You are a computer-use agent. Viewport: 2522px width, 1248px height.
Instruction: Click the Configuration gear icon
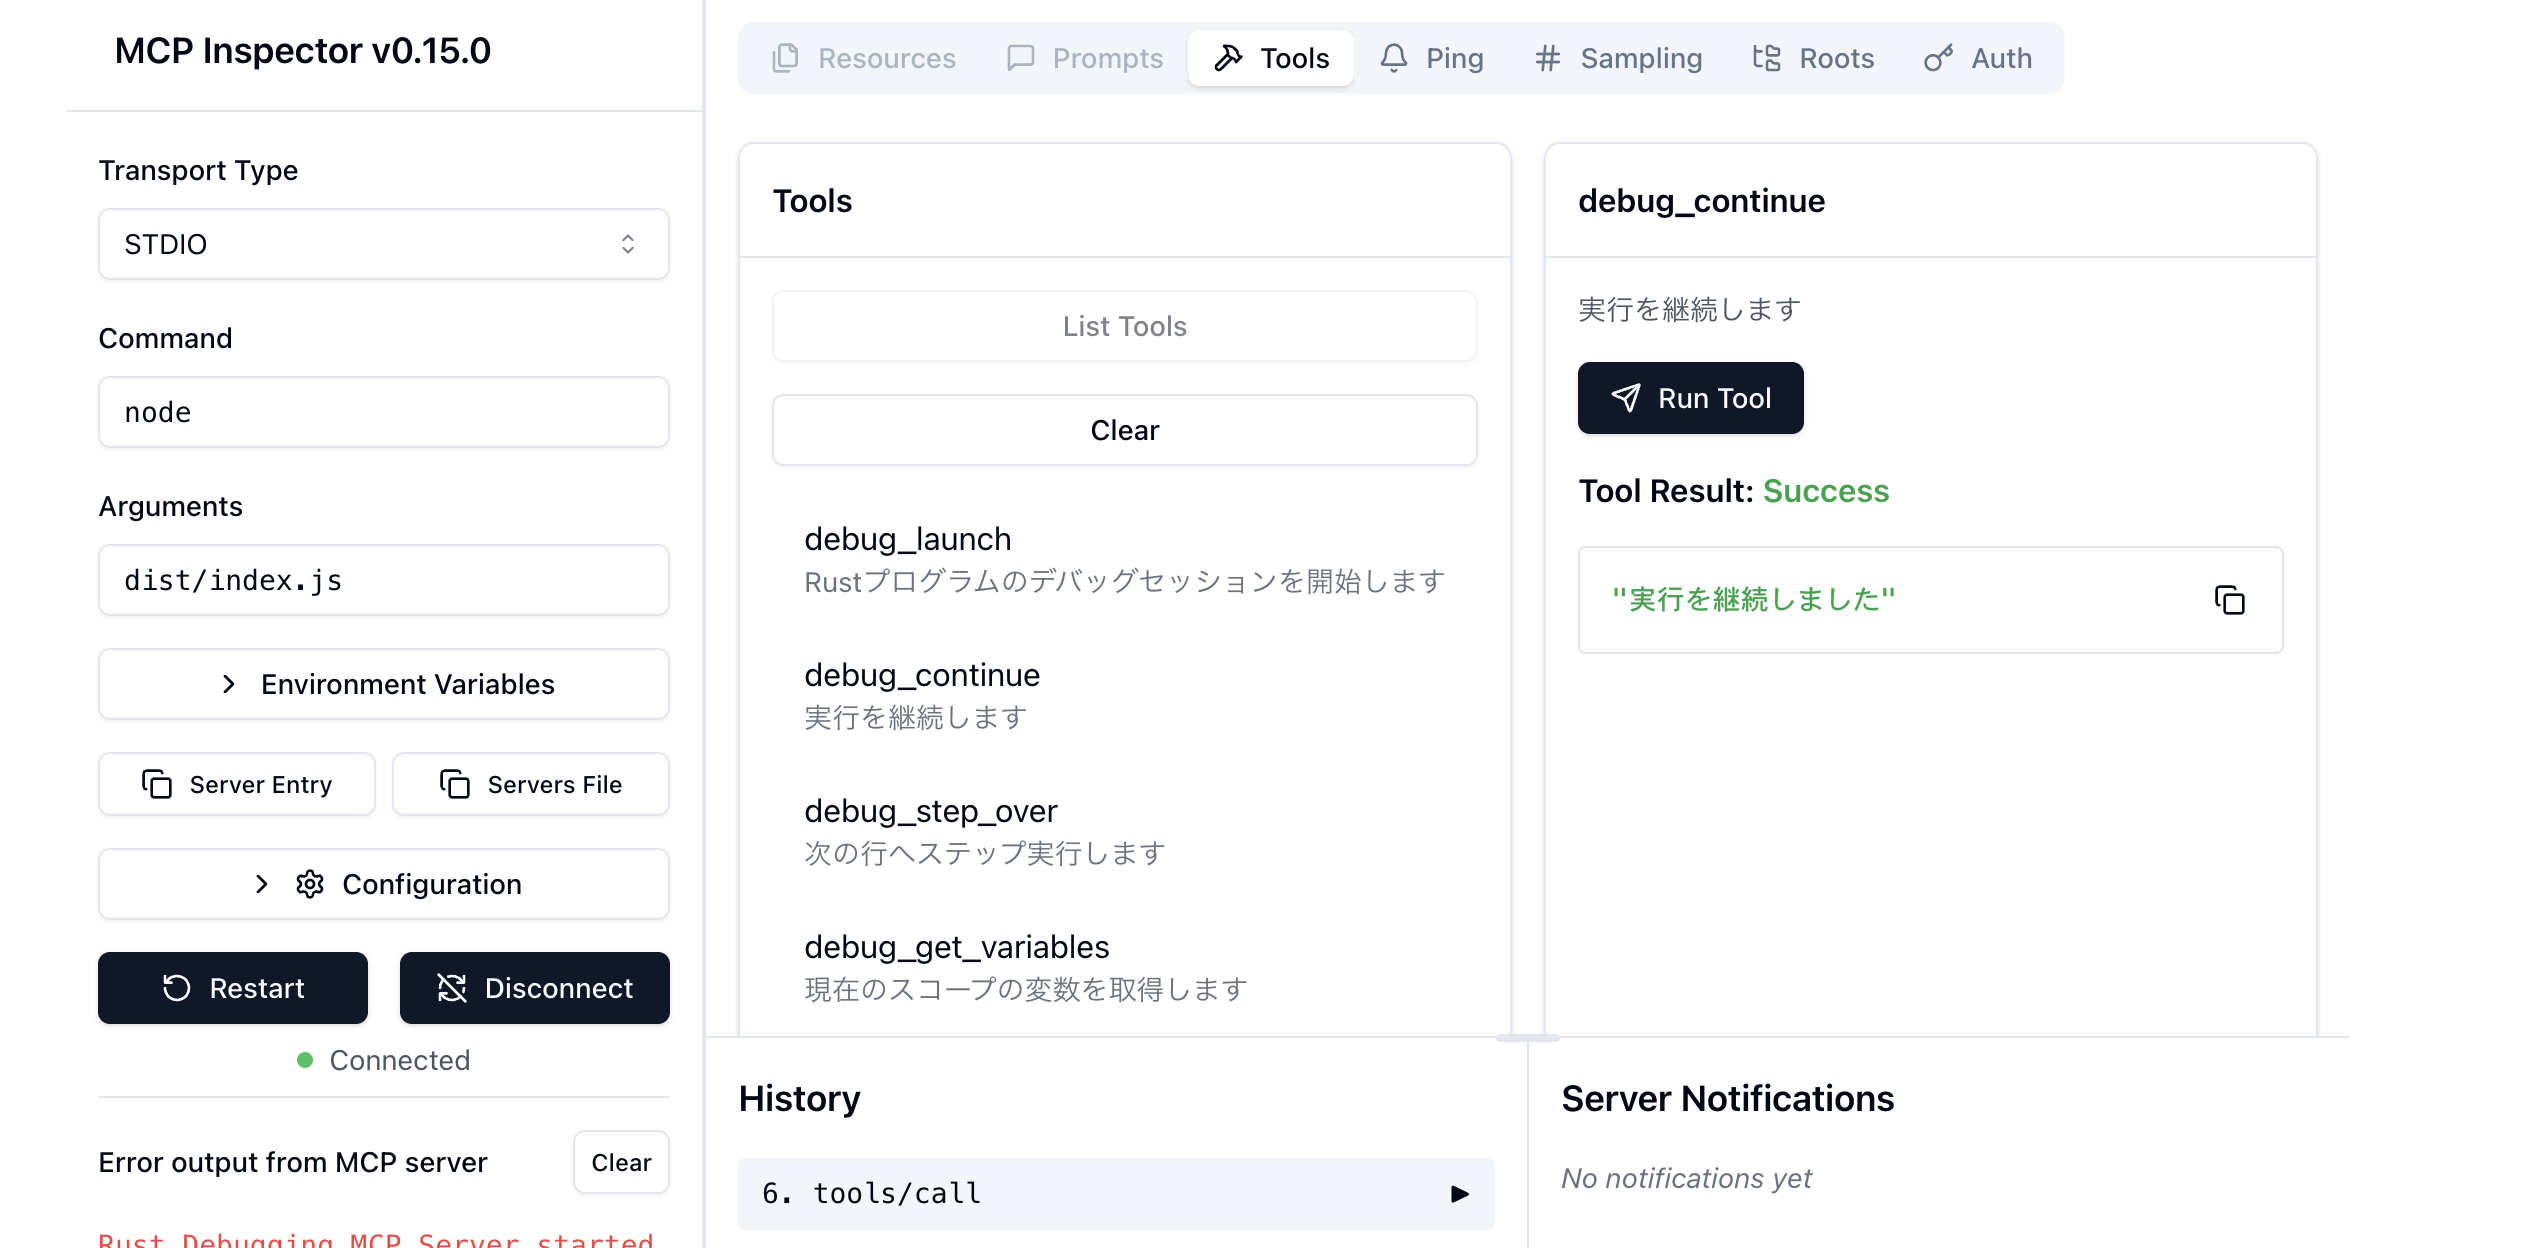(310, 884)
